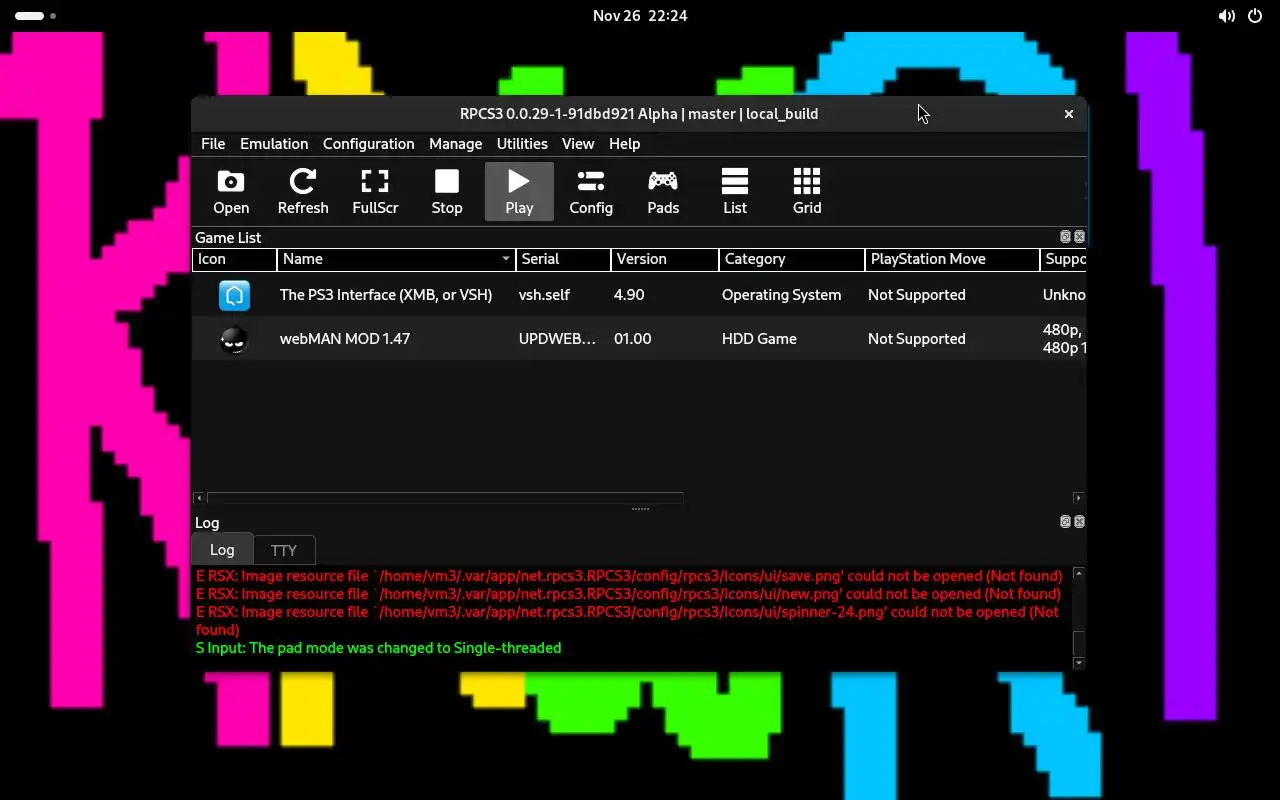Click Not Supported in PS3 Interface row
The height and width of the screenshot is (800, 1280).
(x=916, y=295)
